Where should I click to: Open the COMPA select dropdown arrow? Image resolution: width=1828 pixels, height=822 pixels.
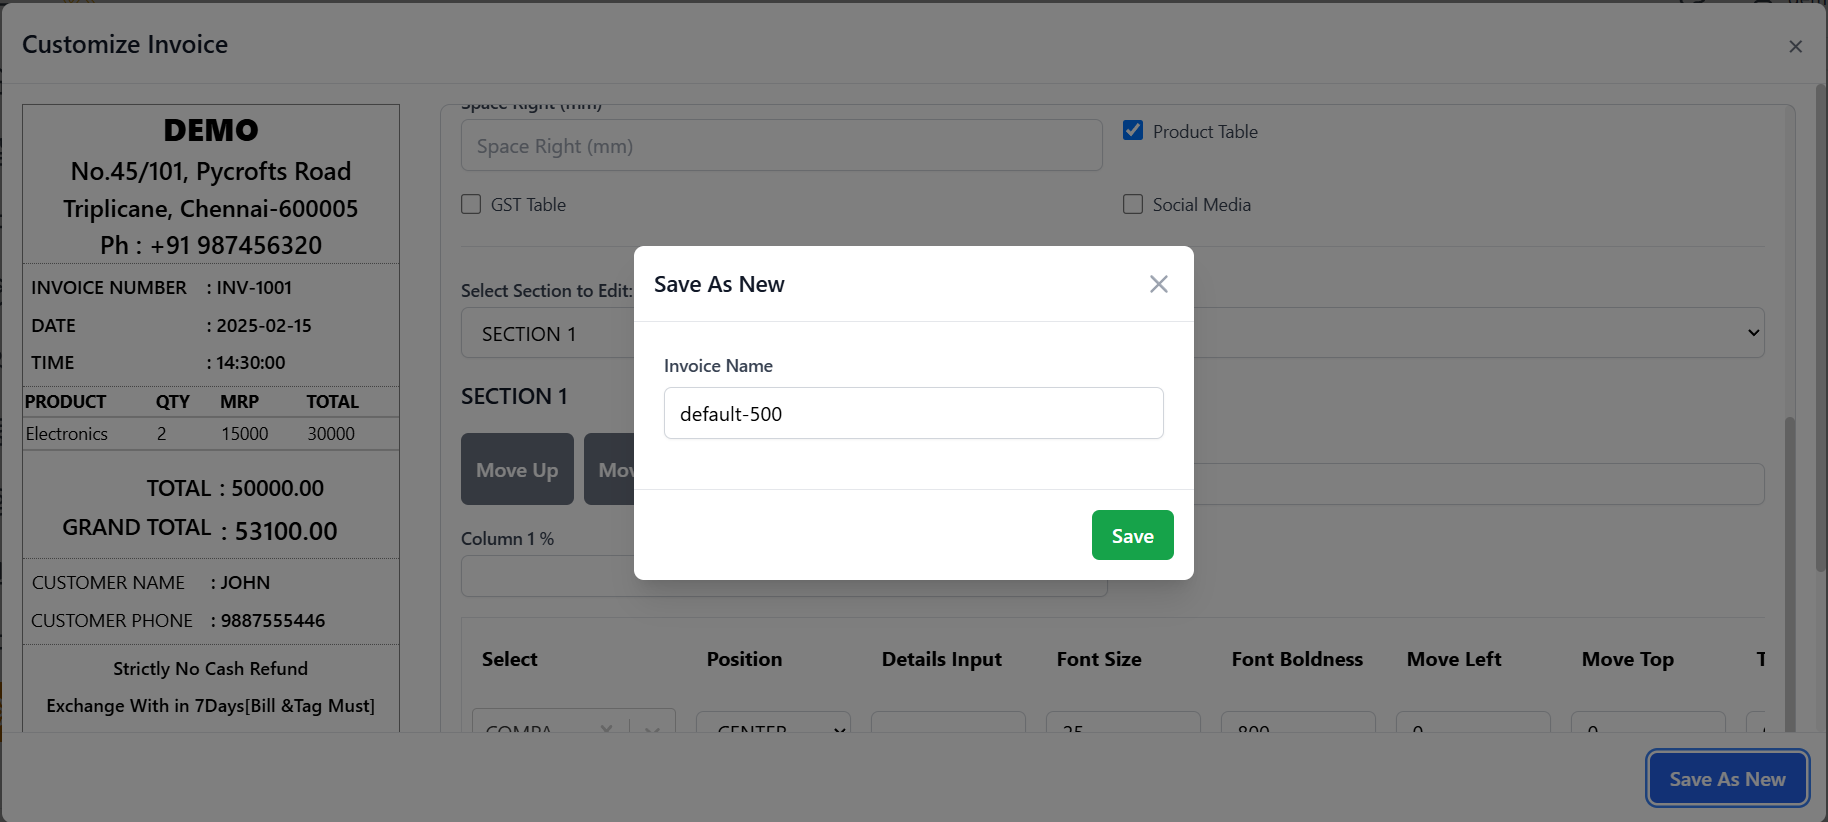pos(652,727)
